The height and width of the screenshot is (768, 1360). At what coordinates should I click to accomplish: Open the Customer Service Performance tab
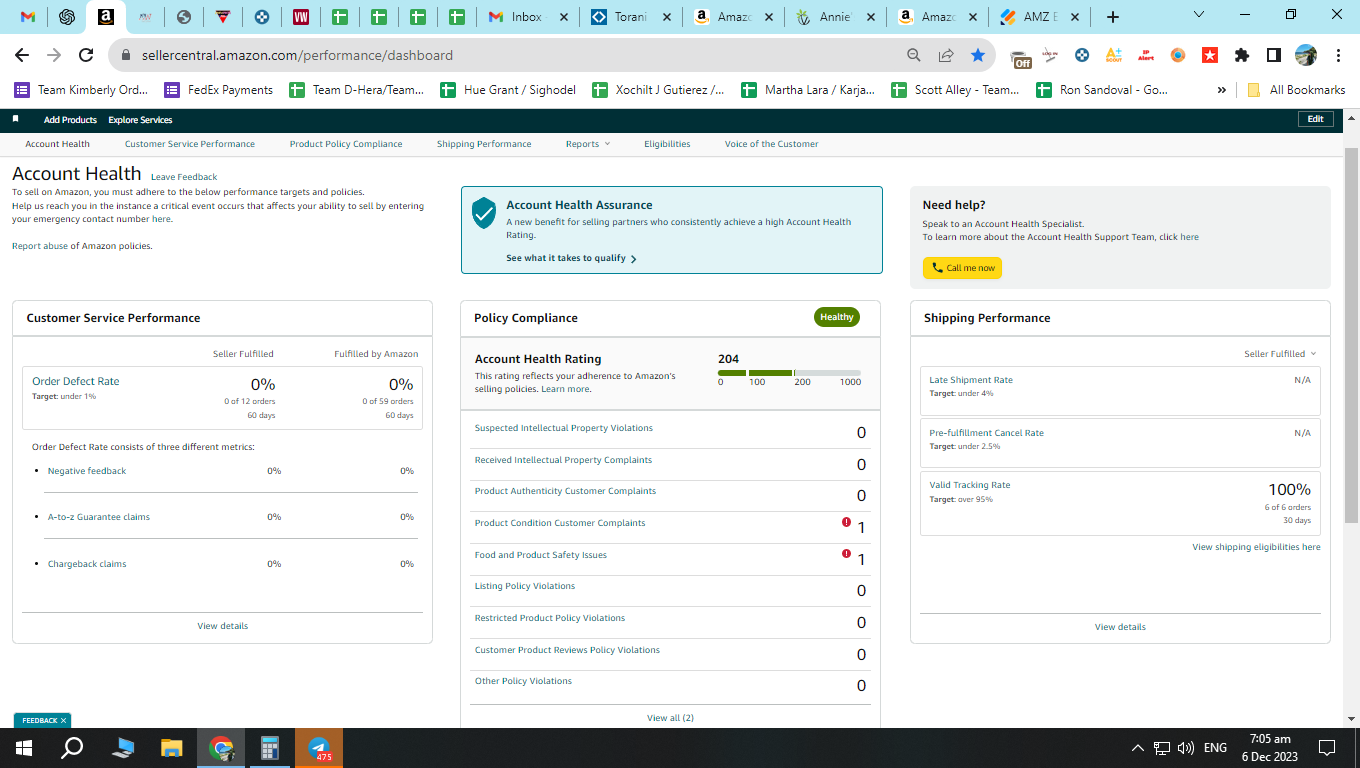[190, 144]
